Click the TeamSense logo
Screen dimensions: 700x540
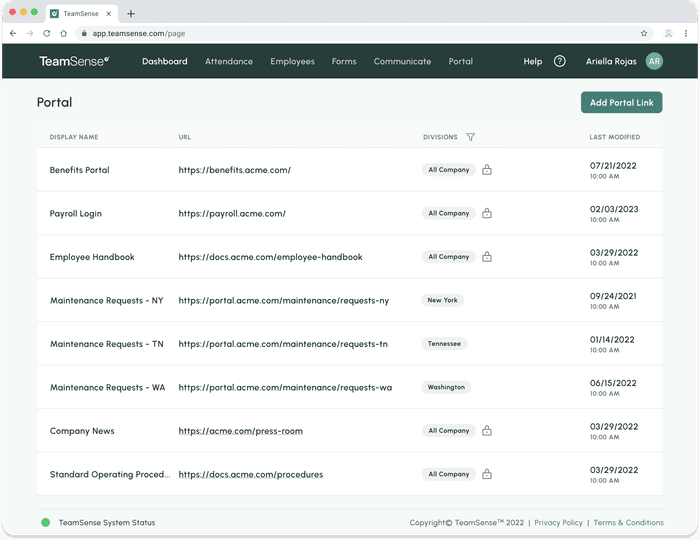tap(74, 61)
